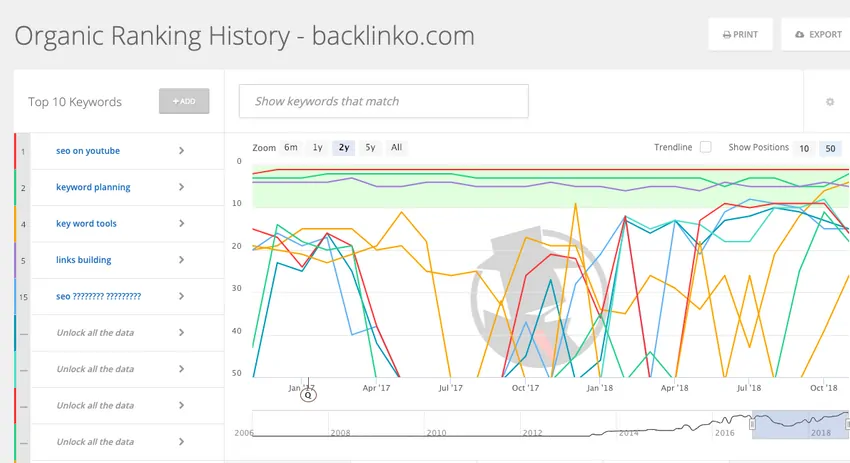Open the 'links building' keyword link
The image size is (850, 463).
point(83,260)
